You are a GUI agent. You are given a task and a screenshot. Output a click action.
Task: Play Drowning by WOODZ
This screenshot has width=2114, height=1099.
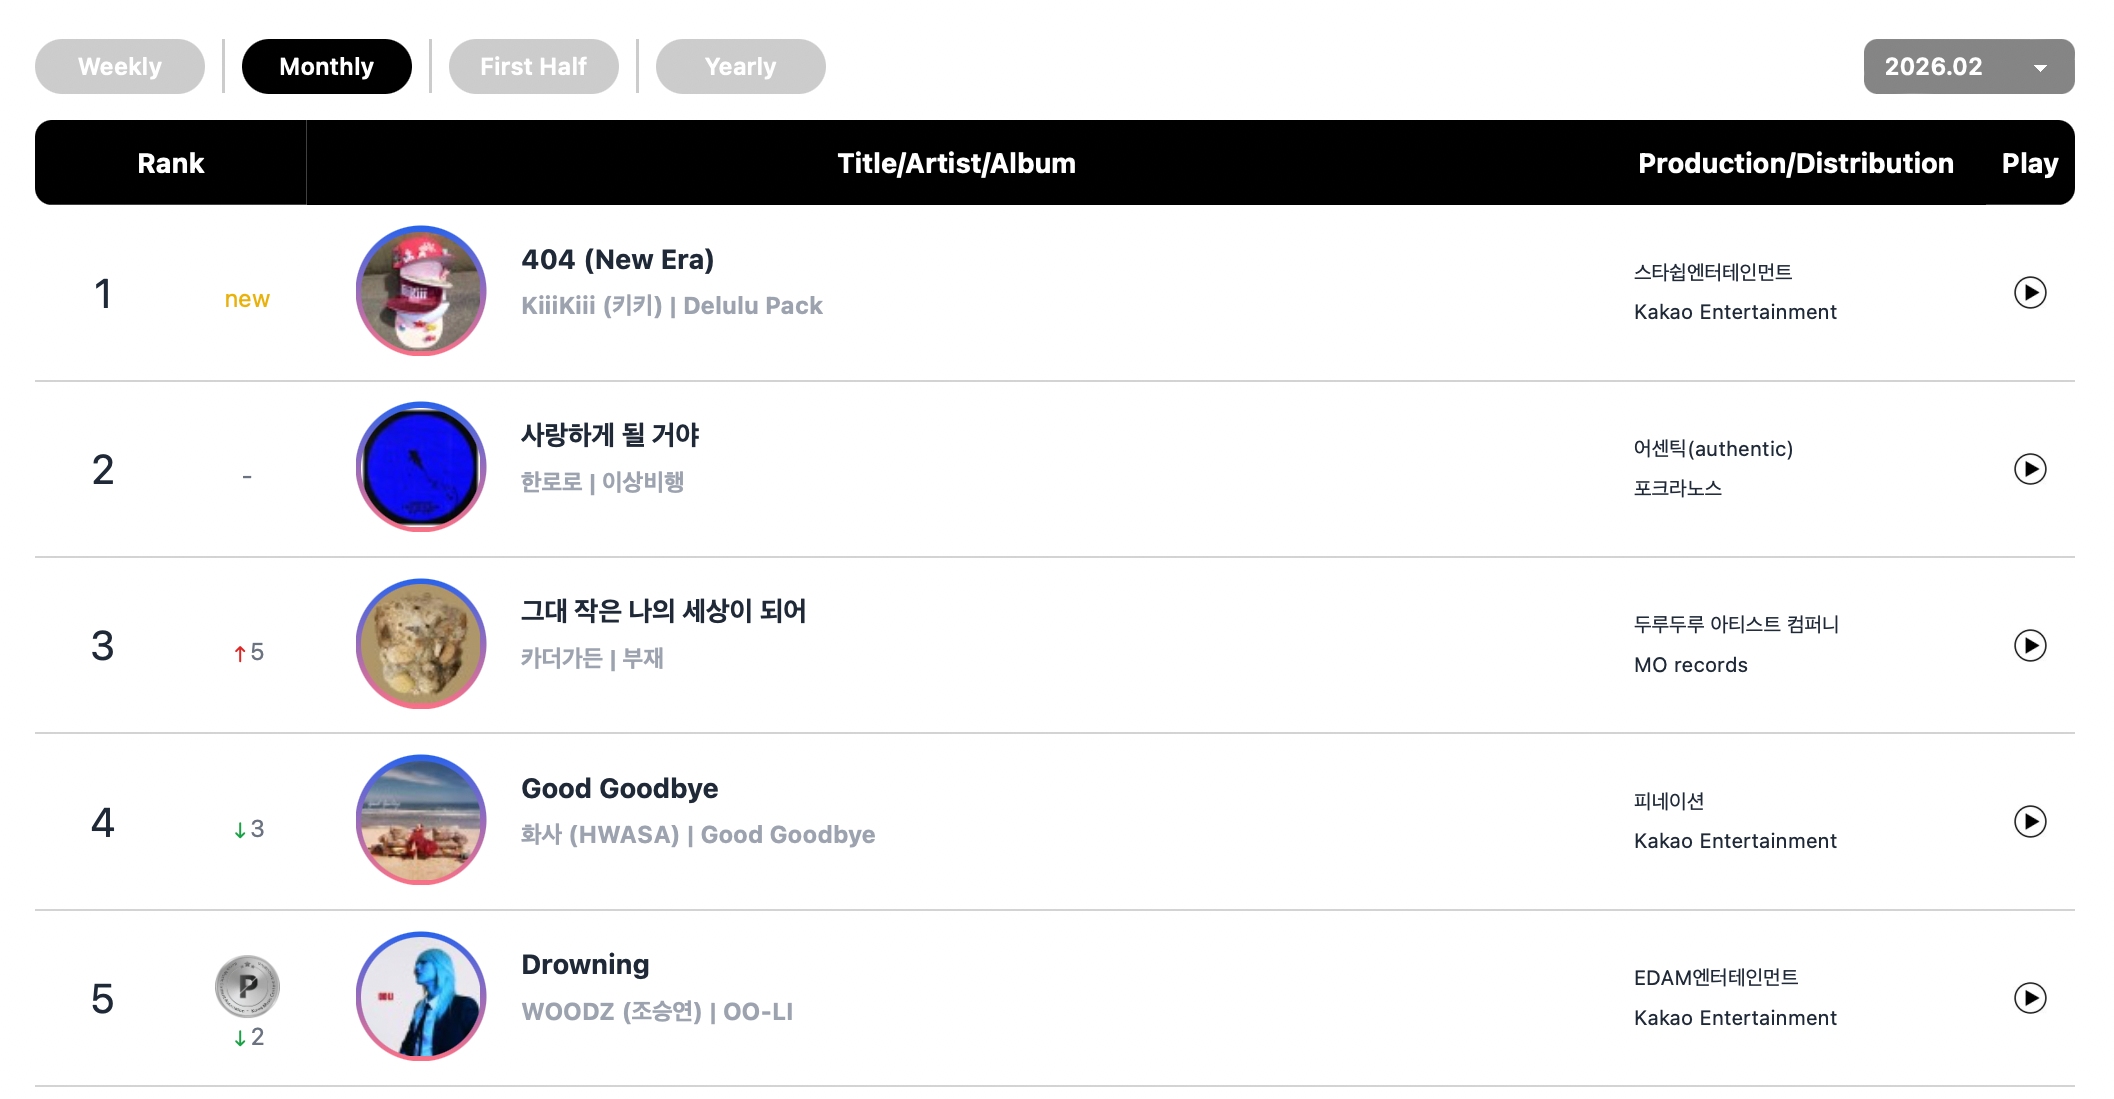2029,998
